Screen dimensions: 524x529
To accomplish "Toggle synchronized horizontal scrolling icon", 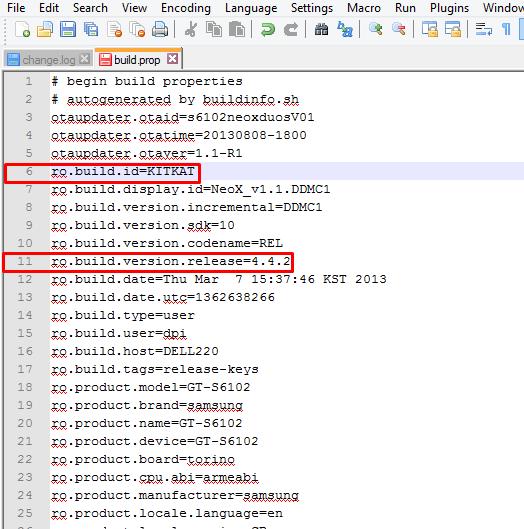I will coord(452,29).
